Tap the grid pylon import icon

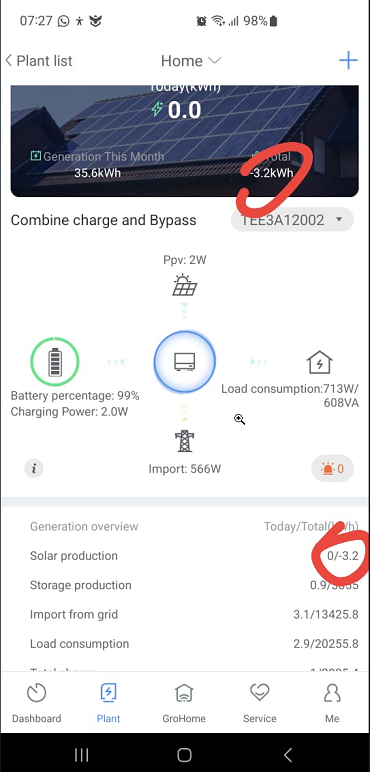coord(185,441)
